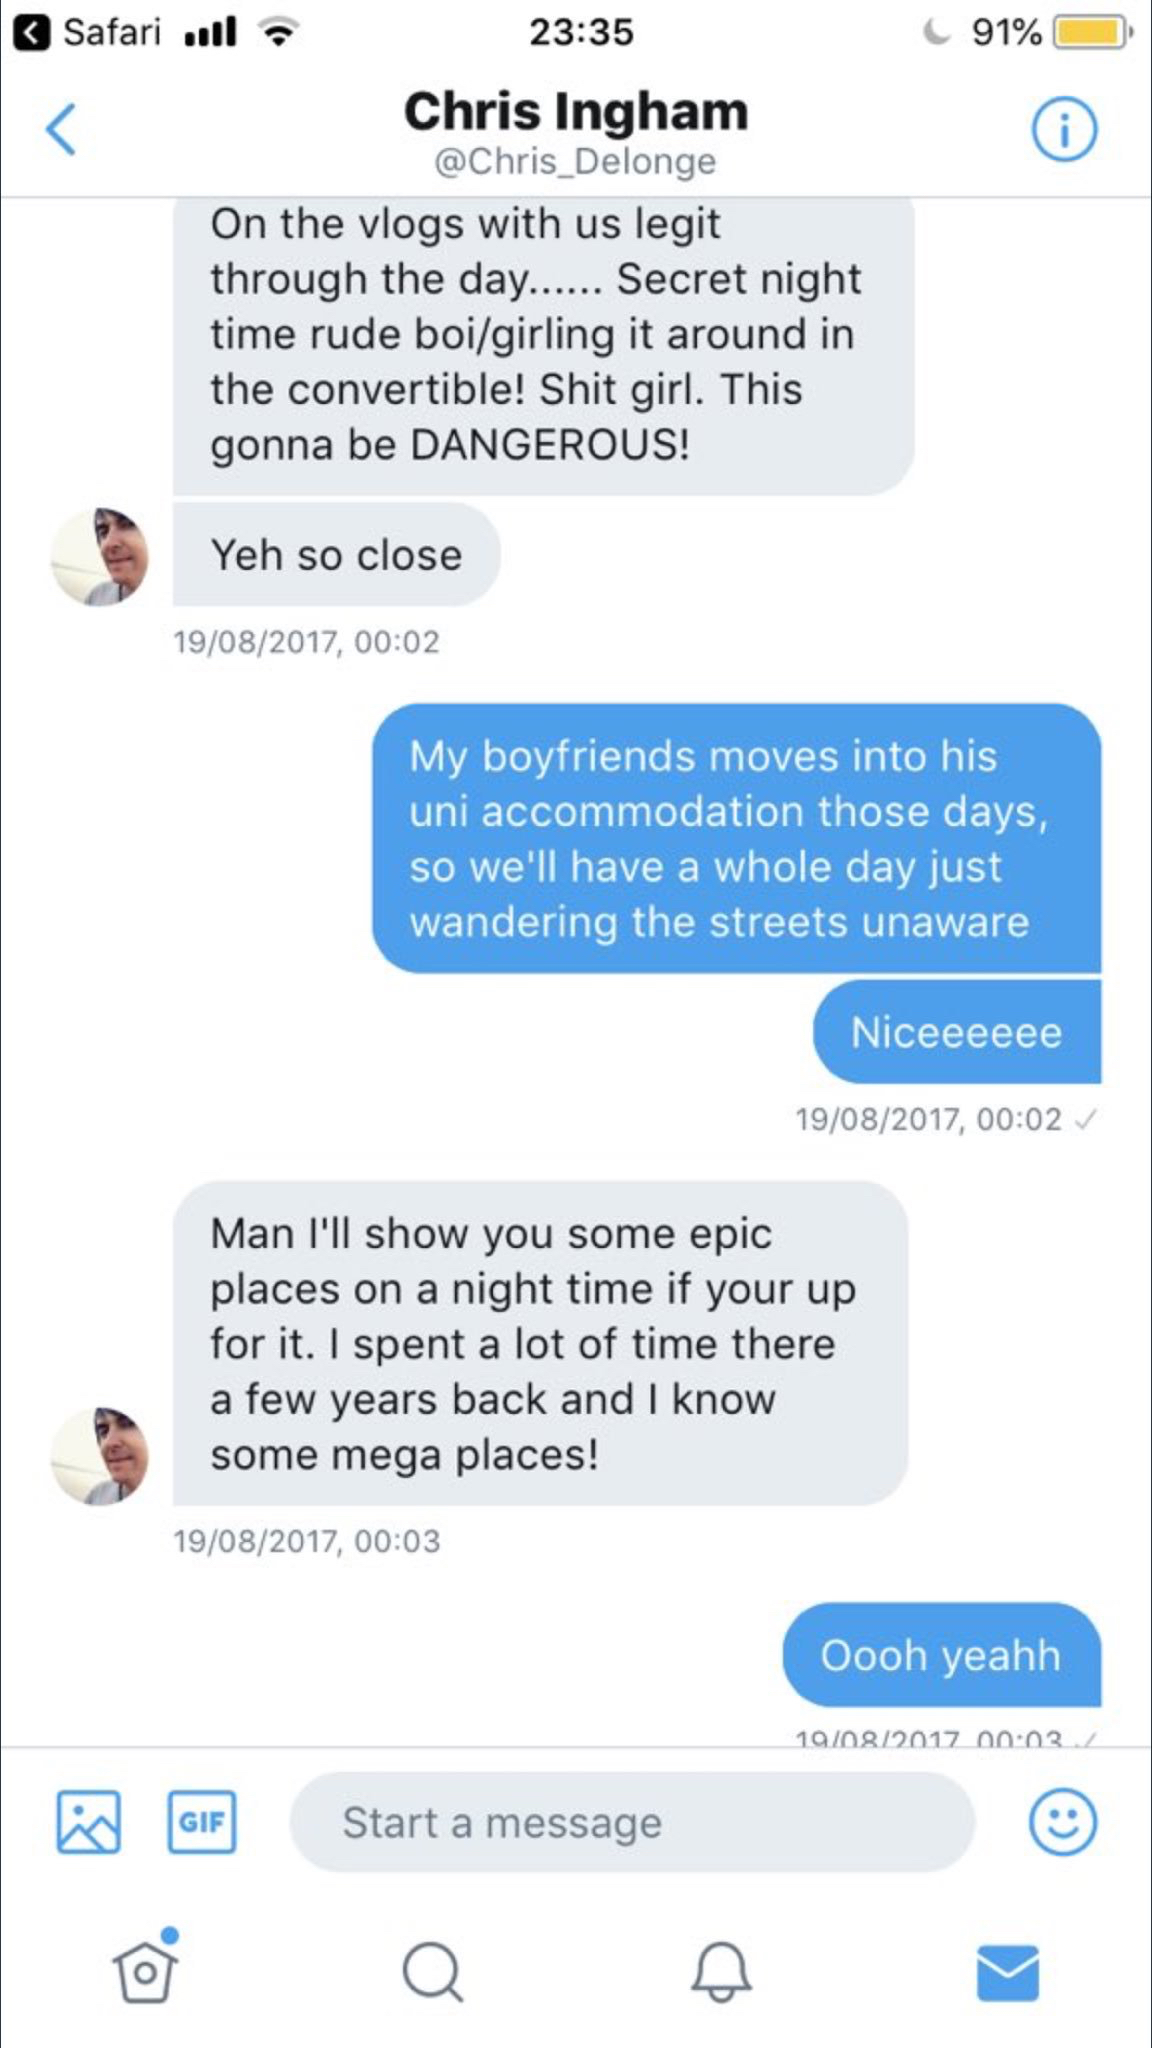Tap the Chris Ingham conversation title
Screen dimensions: 1152x2048
[576, 111]
